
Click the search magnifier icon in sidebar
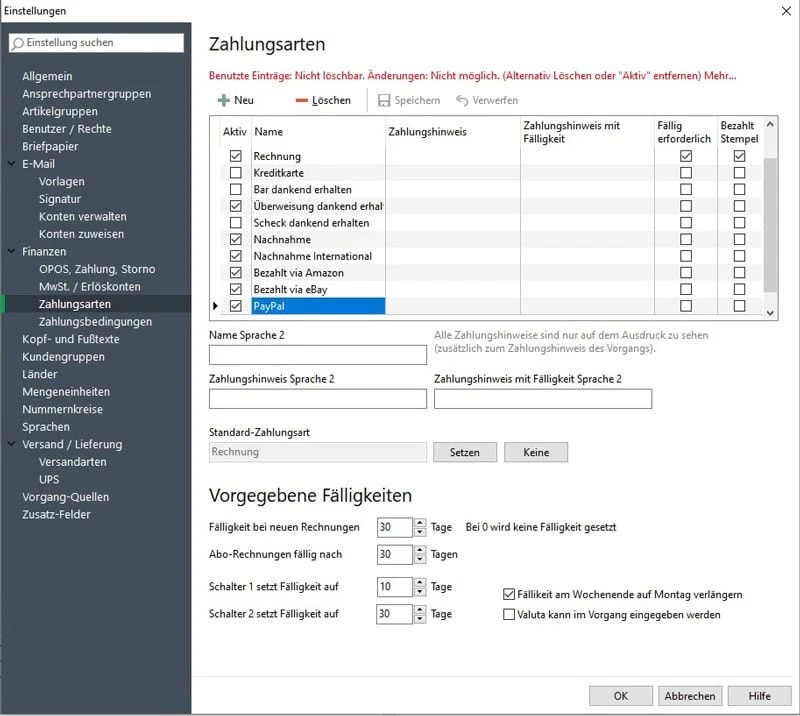[18, 43]
